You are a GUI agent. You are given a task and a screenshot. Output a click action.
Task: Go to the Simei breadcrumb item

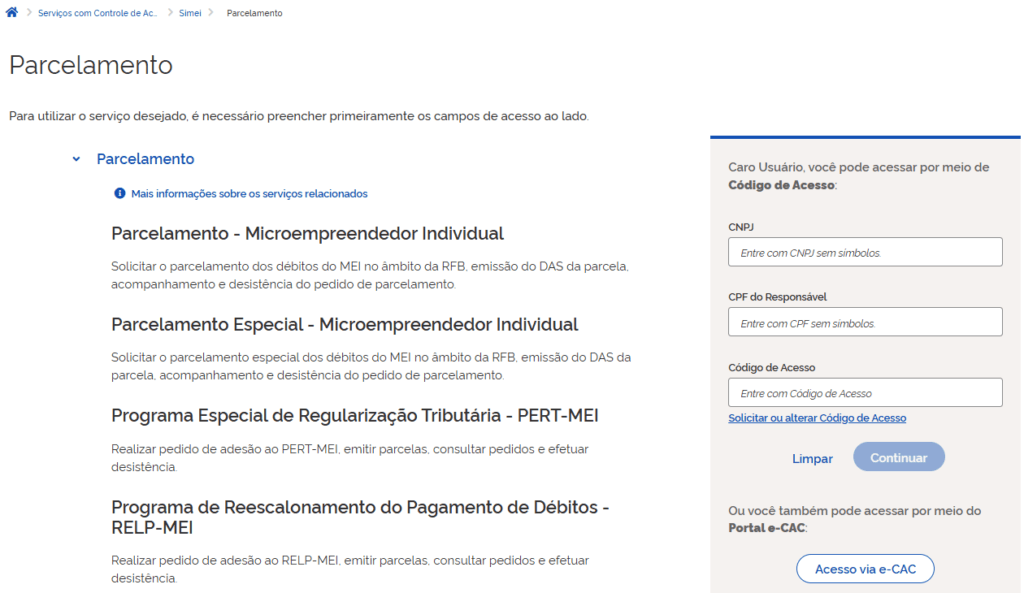tap(189, 13)
